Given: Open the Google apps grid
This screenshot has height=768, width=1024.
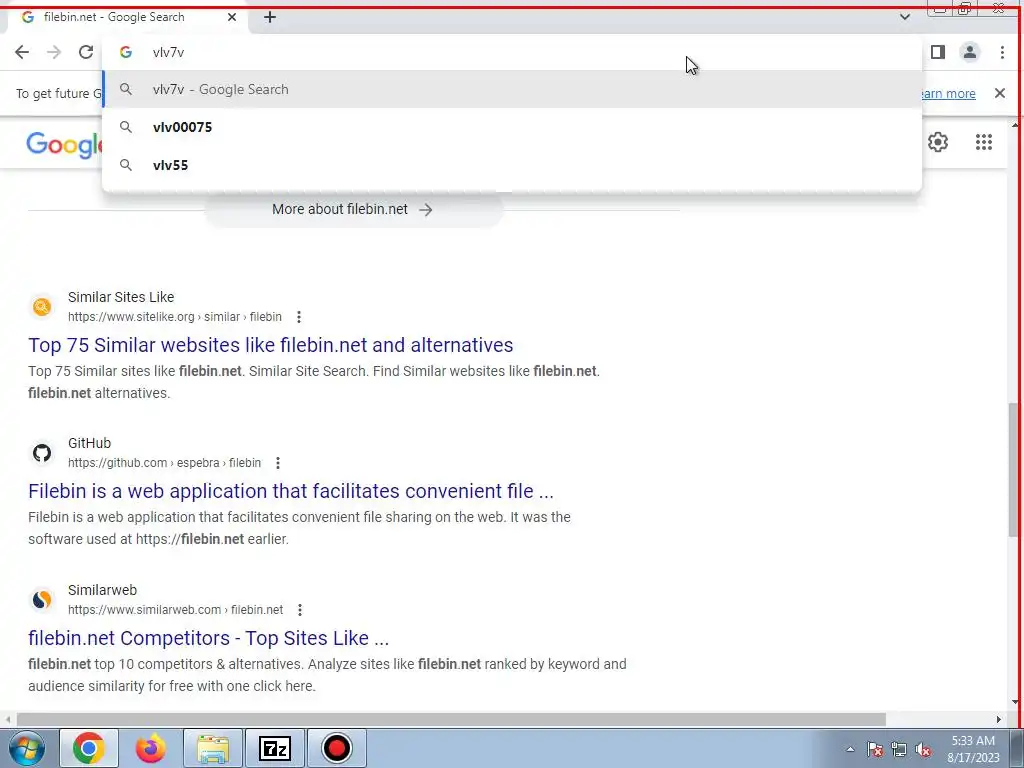Looking at the screenshot, I should [x=984, y=142].
